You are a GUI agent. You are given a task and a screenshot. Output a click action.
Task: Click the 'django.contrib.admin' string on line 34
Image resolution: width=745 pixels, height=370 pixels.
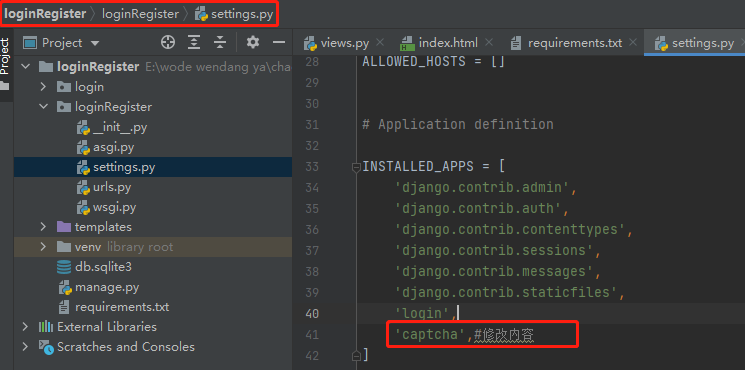pyautogui.click(x=482, y=188)
